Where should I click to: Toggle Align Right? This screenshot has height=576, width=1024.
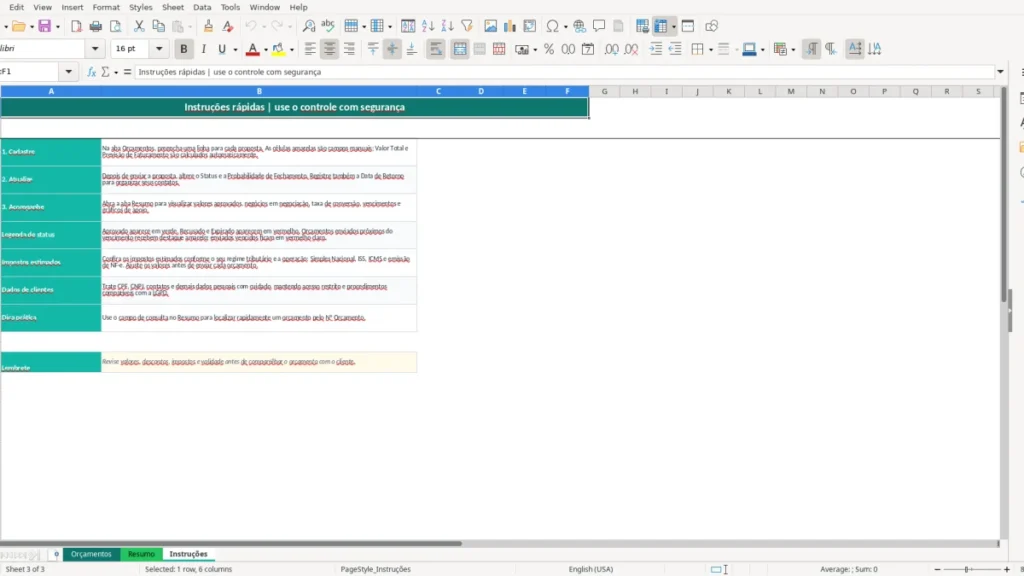pyautogui.click(x=349, y=49)
